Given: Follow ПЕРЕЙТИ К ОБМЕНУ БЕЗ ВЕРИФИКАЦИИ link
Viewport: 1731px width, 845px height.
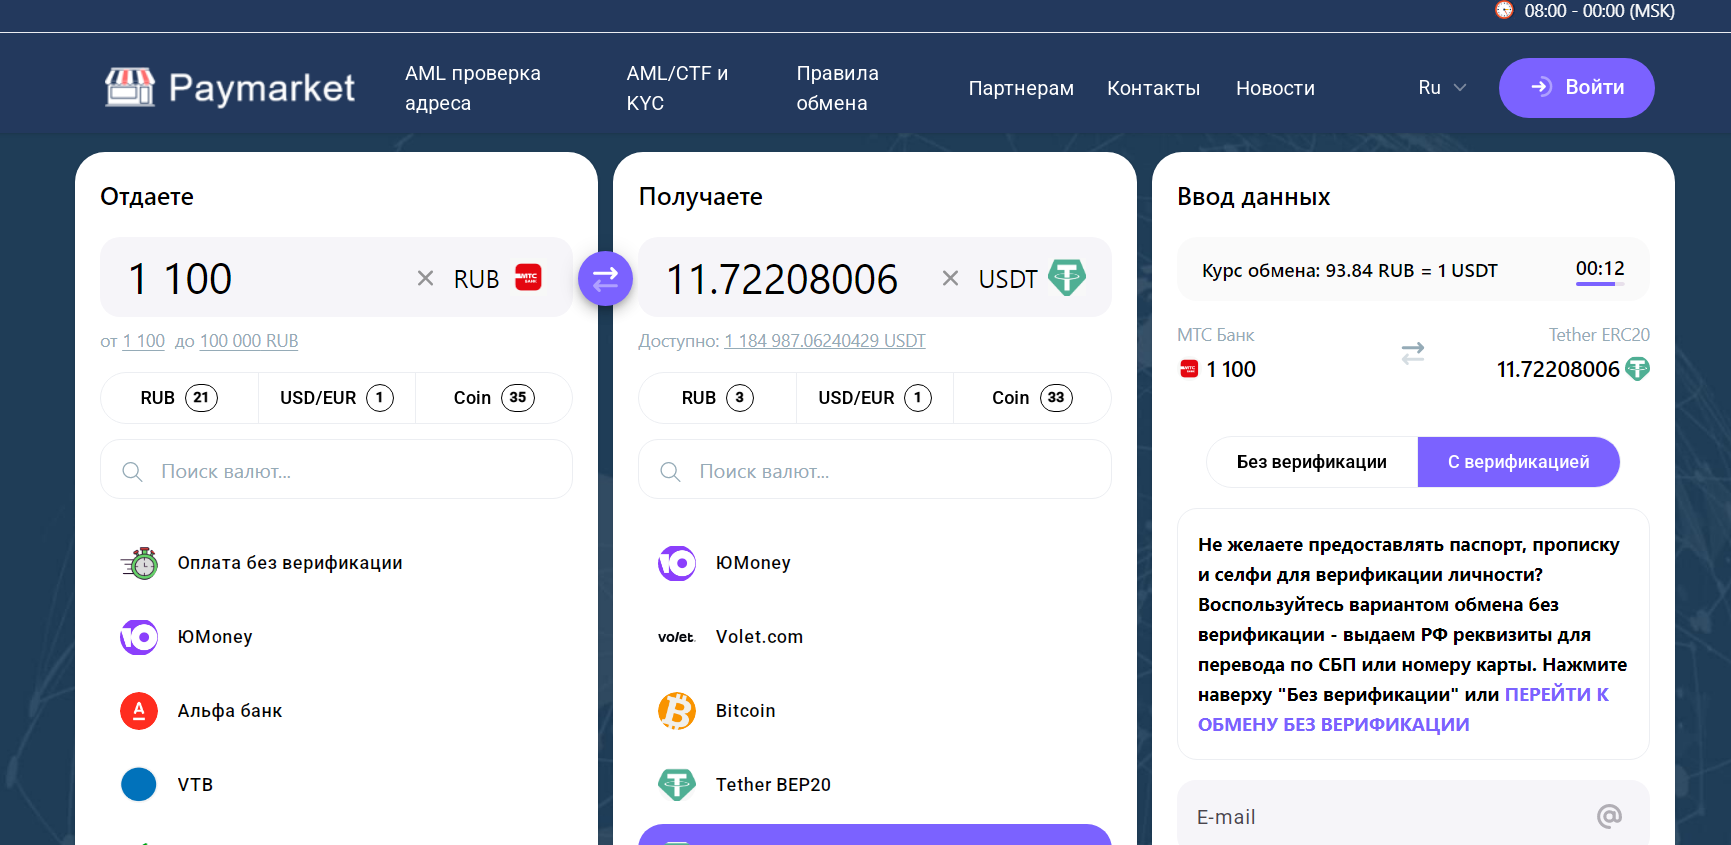Looking at the screenshot, I should (x=1403, y=709).
